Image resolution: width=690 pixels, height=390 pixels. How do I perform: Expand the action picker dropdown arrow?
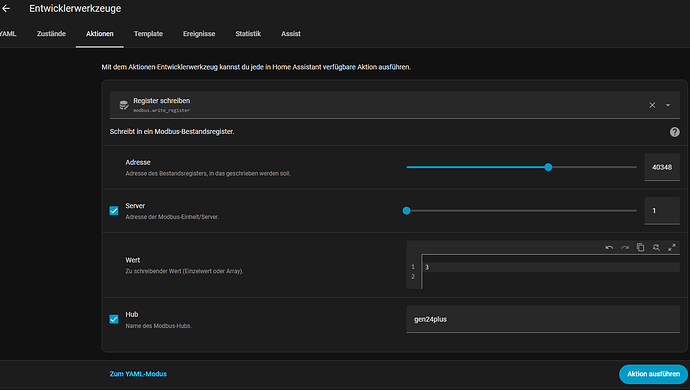click(668, 105)
